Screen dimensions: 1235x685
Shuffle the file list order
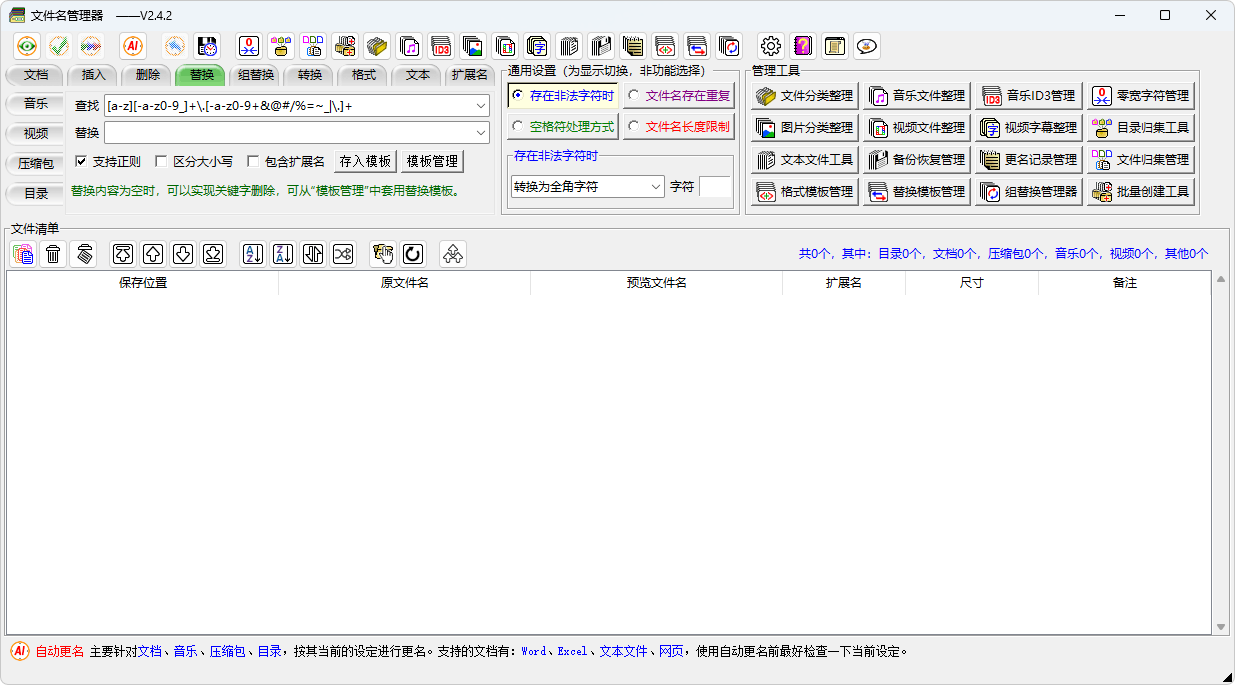(343, 254)
